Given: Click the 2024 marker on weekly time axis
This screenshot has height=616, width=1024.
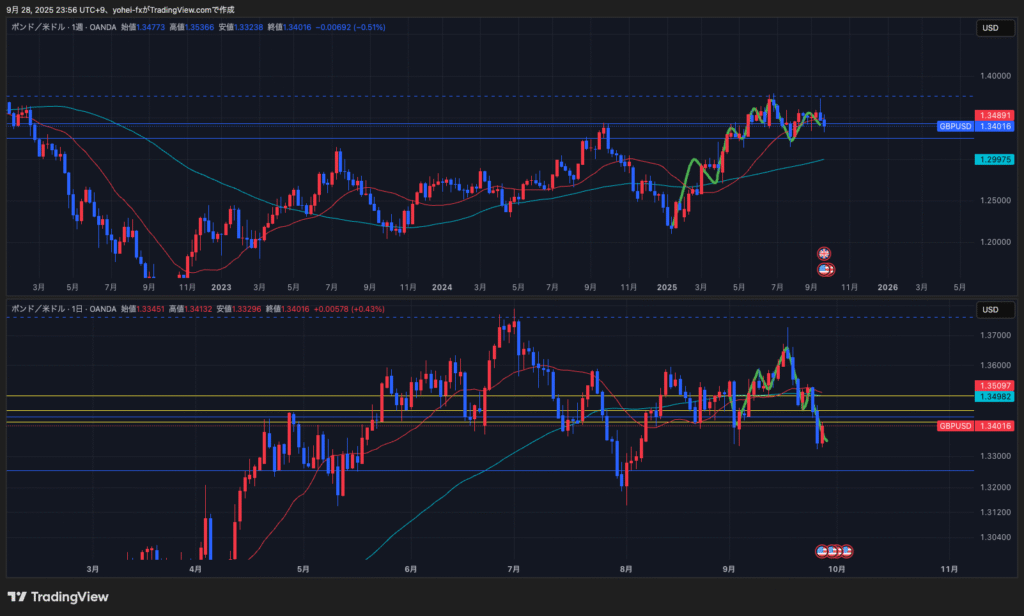Looking at the screenshot, I should click(443, 287).
